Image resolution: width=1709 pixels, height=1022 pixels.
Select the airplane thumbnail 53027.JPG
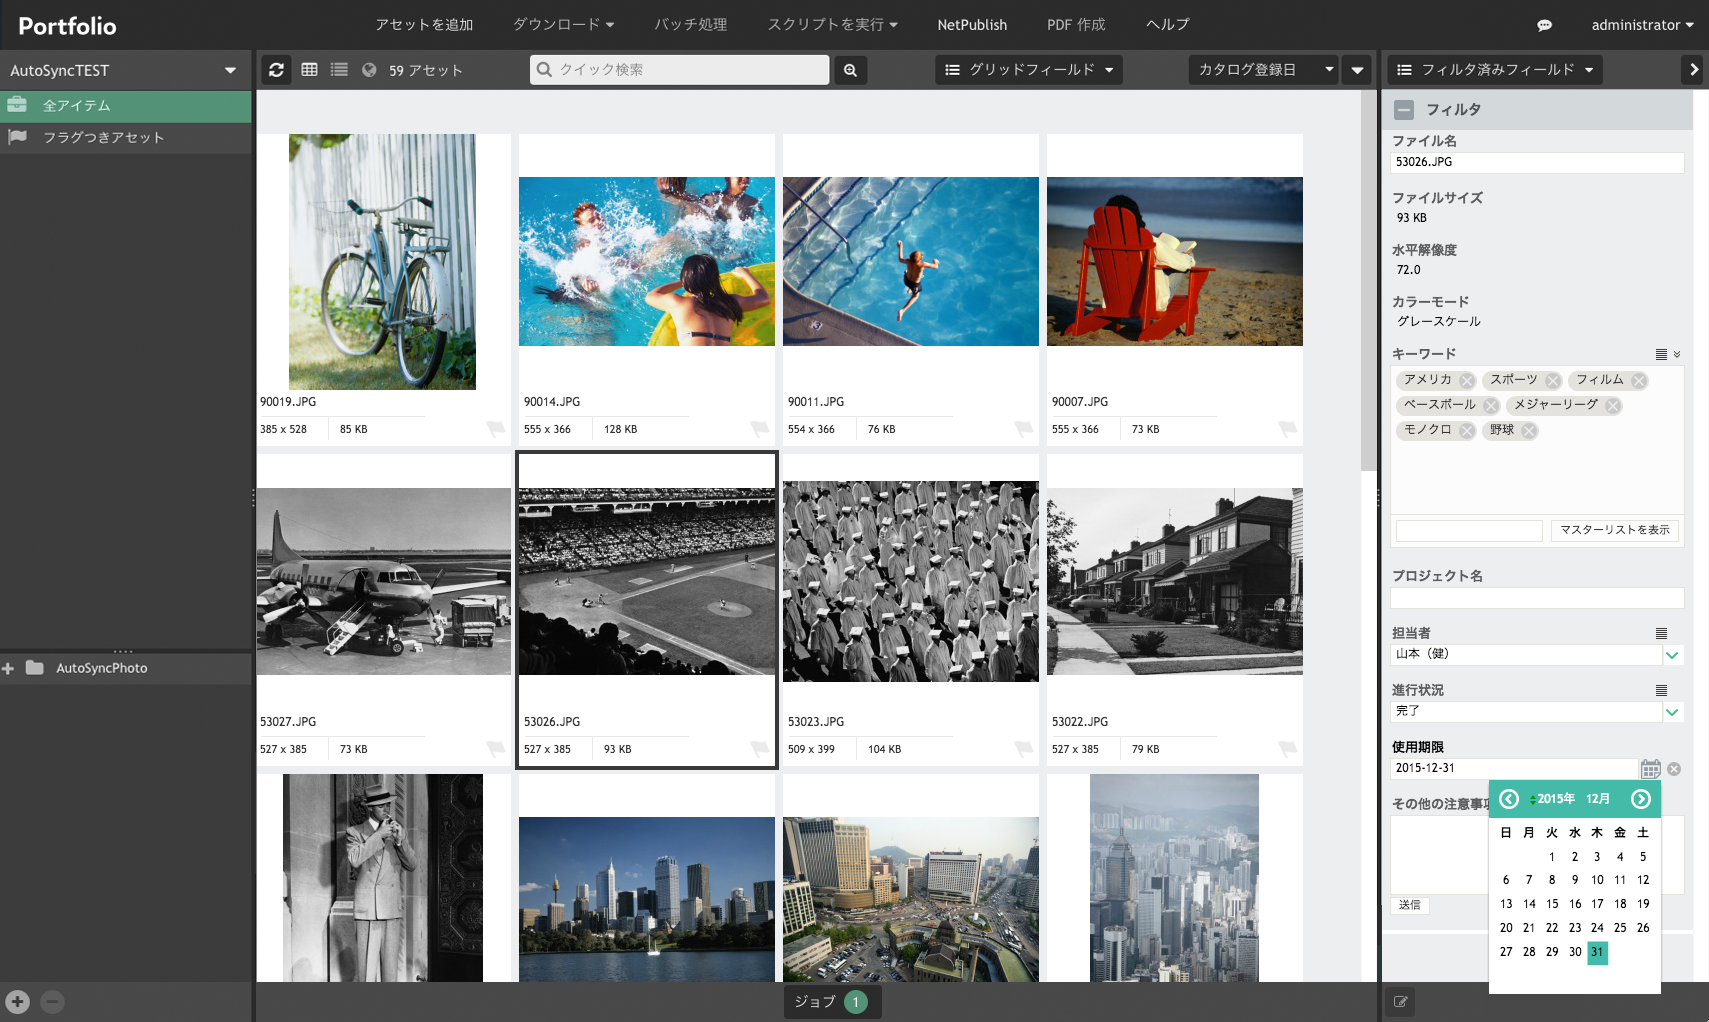coord(384,581)
